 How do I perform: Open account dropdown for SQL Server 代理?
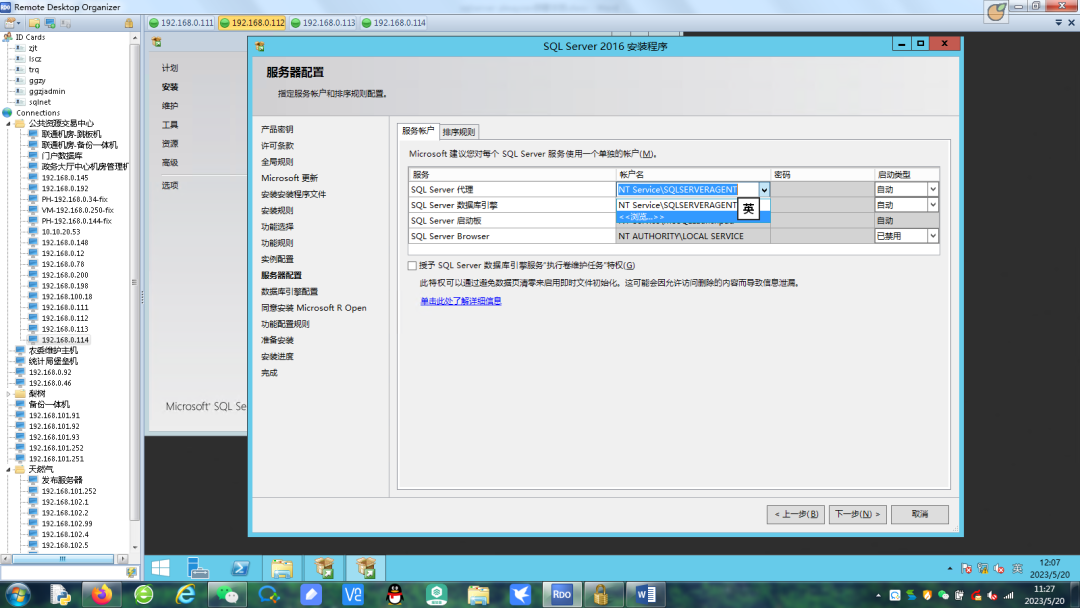click(764, 189)
